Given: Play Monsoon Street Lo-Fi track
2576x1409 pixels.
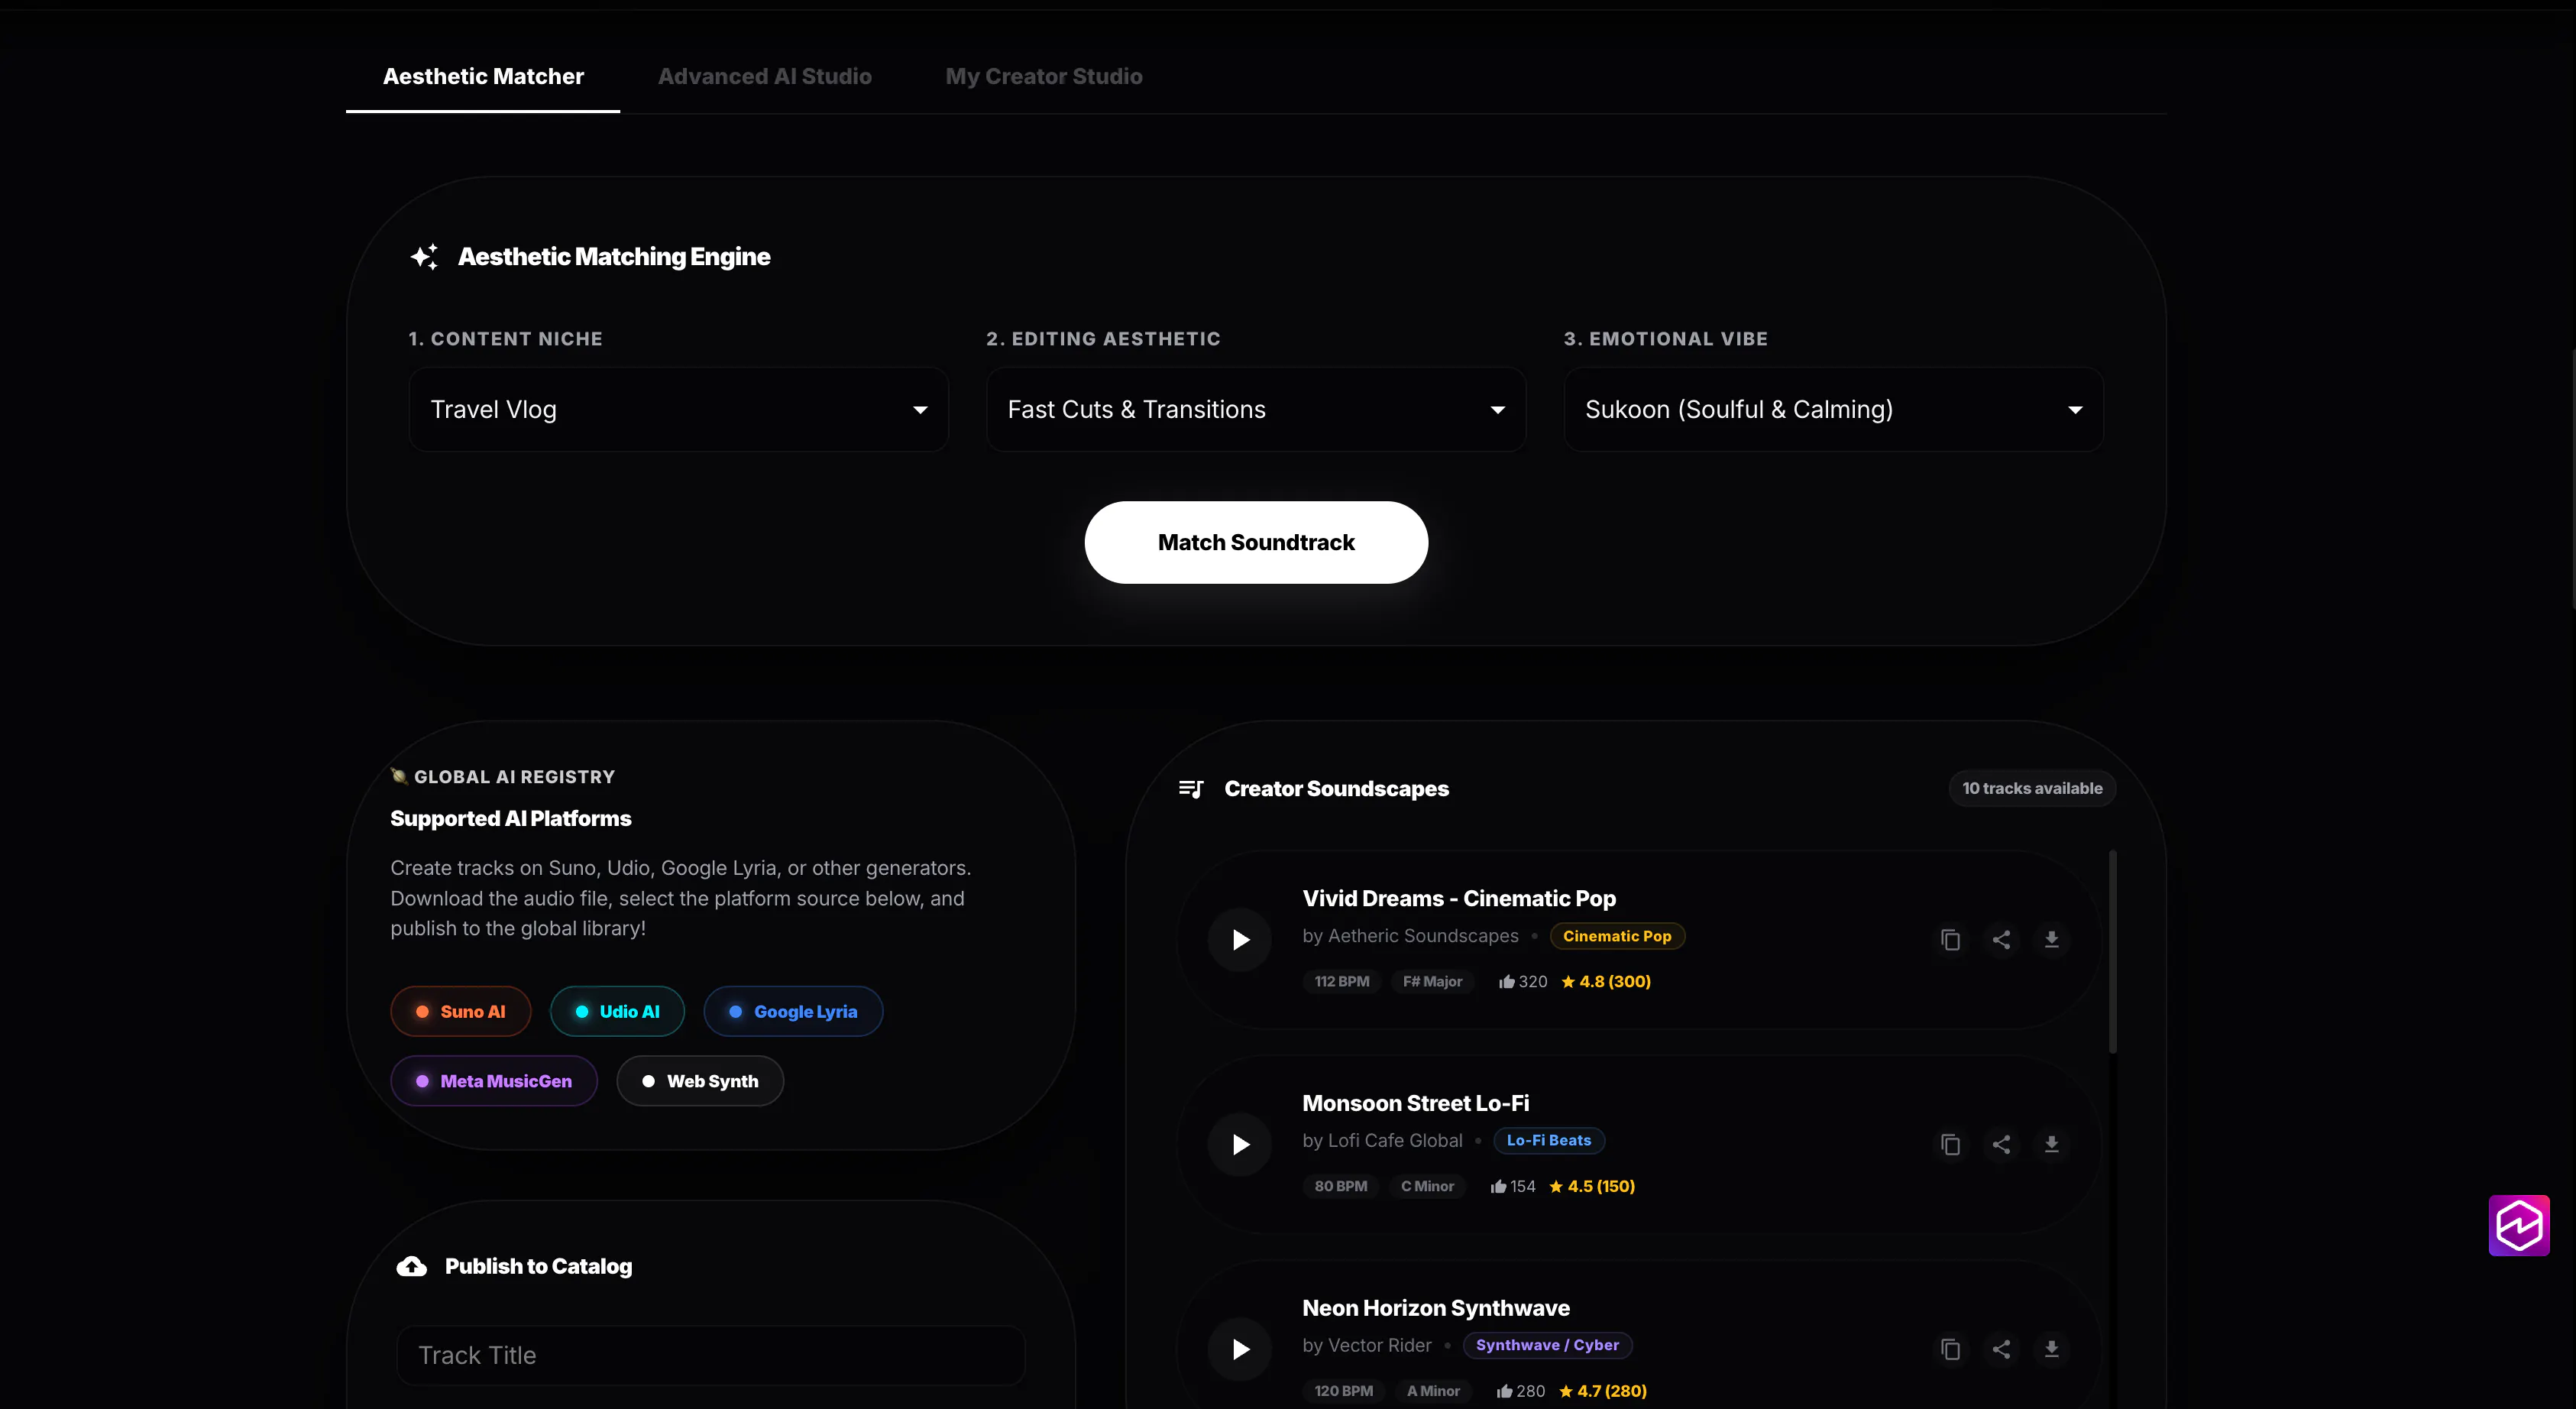Looking at the screenshot, I should pyautogui.click(x=1240, y=1144).
